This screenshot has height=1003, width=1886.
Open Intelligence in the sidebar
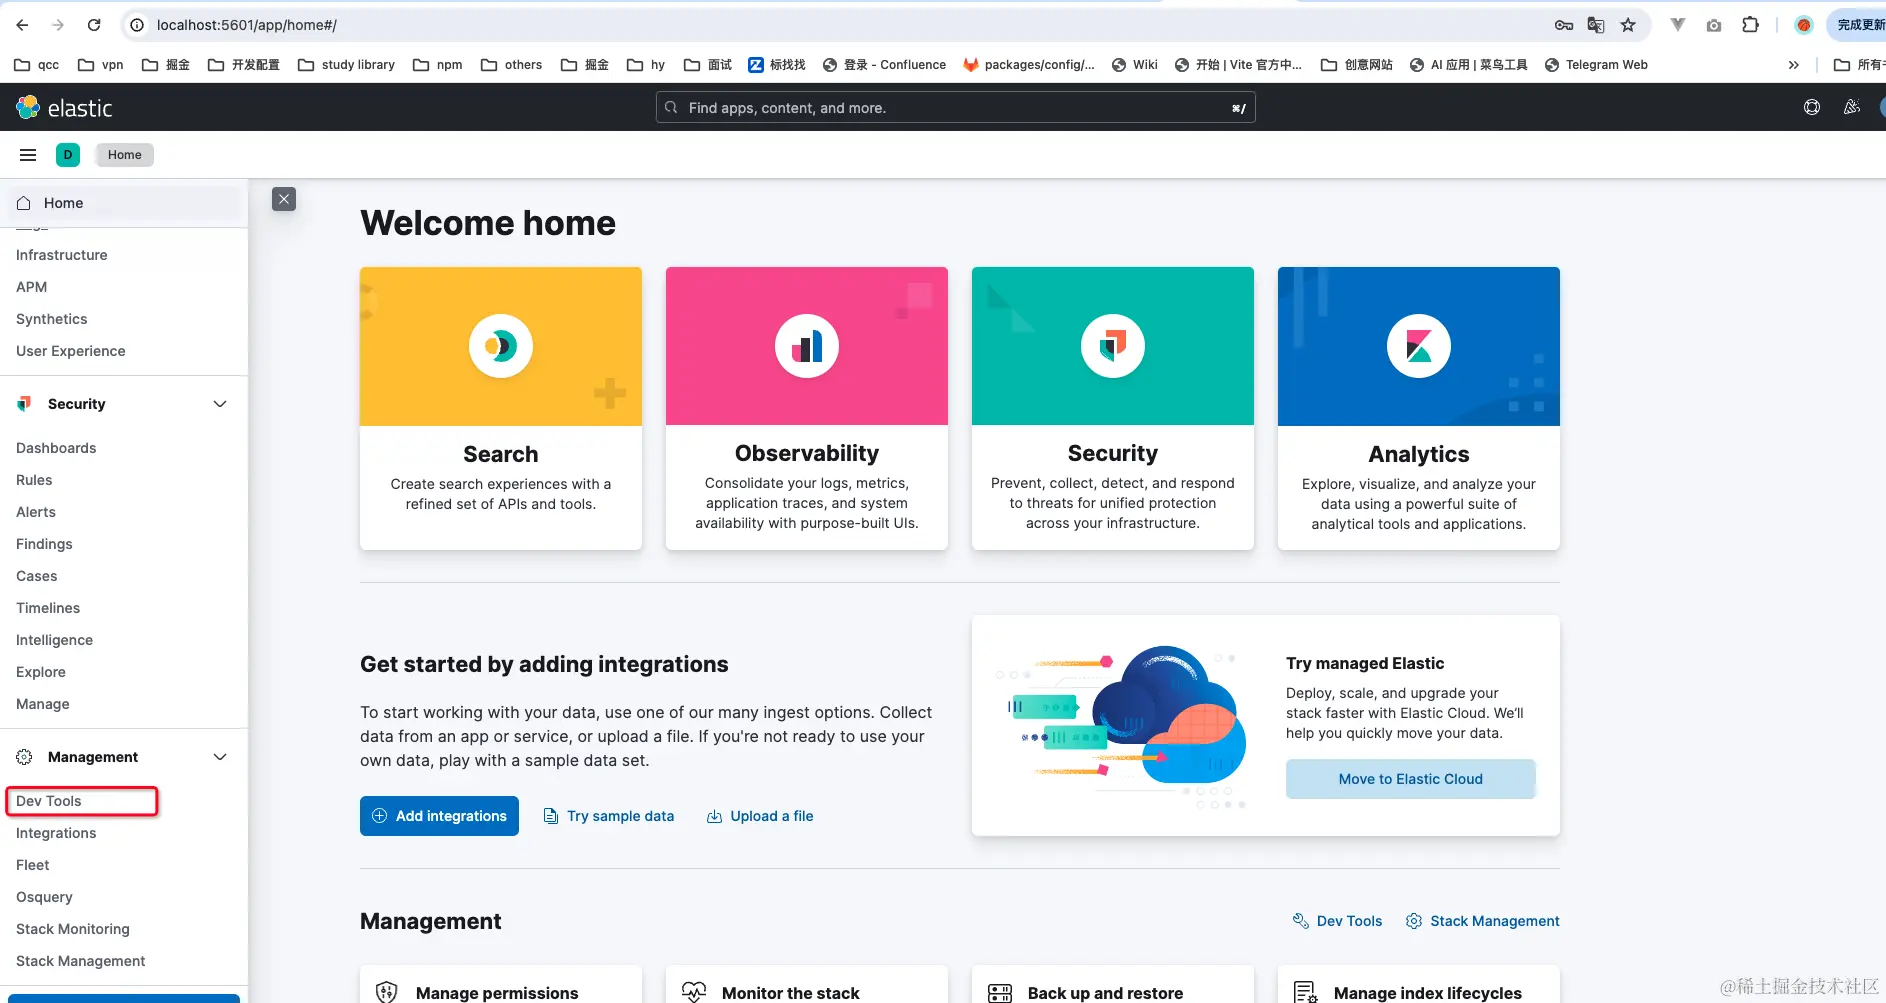(x=54, y=640)
